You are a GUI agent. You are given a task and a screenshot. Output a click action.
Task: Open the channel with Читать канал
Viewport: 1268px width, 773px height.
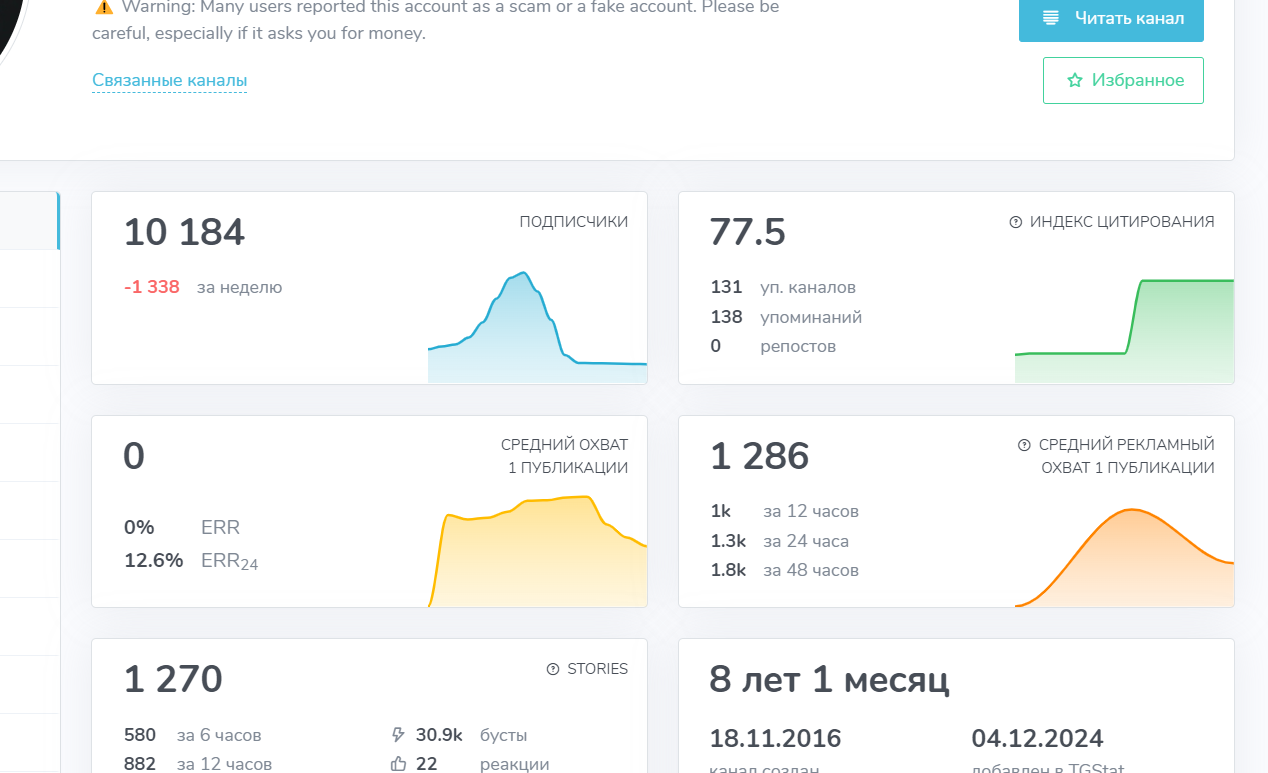point(1111,18)
